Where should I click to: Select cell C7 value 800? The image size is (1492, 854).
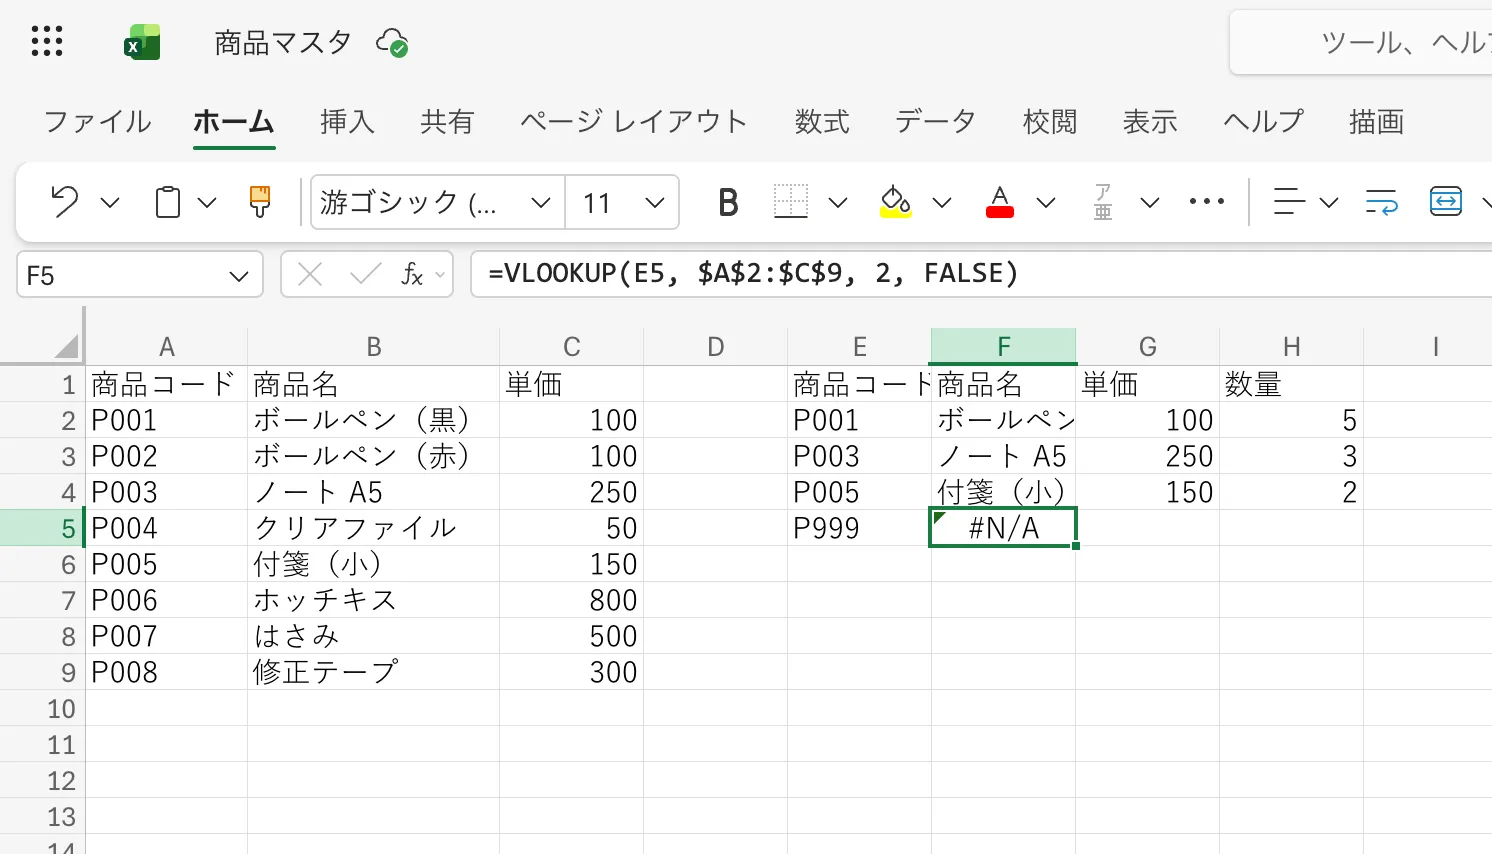[571, 600]
